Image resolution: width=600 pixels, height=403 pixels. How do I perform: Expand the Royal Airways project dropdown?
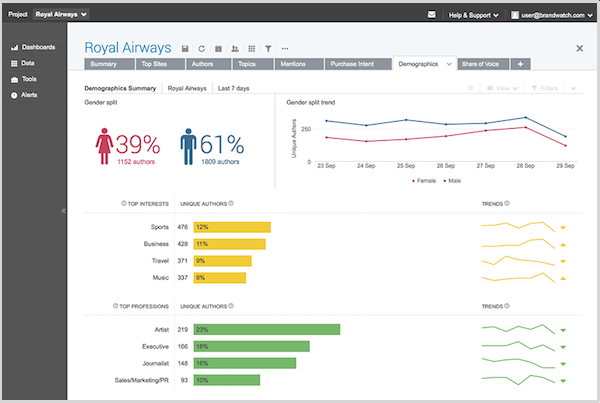(61, 15)
